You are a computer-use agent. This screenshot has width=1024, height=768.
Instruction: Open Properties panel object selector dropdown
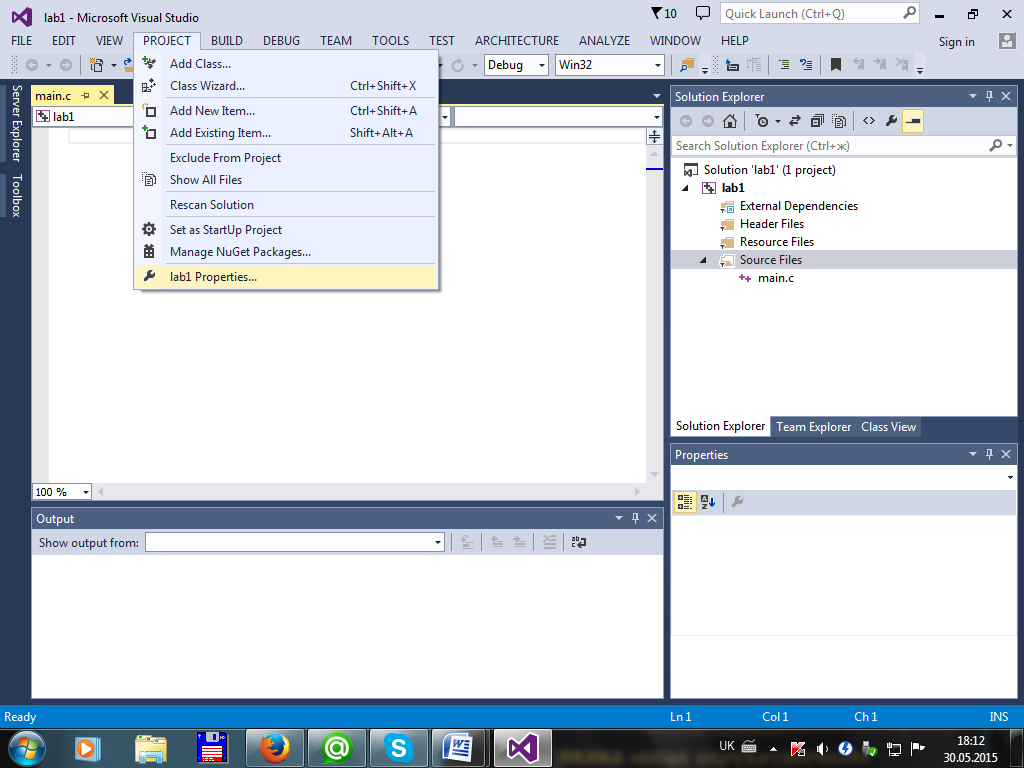[x=1010, y=477]
